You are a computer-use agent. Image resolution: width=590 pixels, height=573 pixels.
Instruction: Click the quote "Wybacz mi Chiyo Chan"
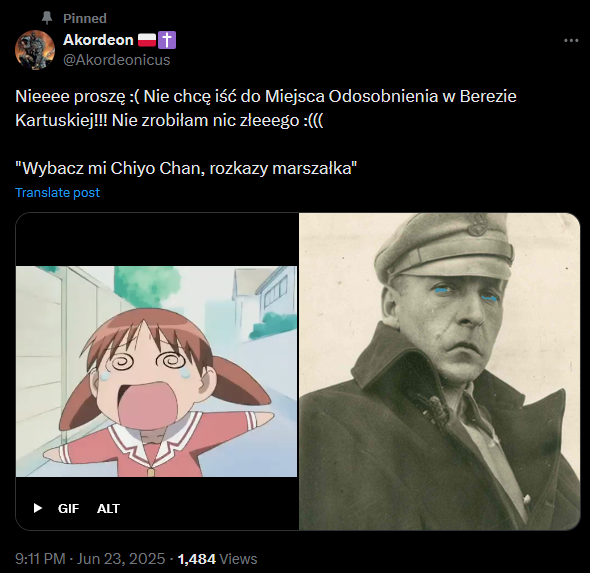click(186, 168)
